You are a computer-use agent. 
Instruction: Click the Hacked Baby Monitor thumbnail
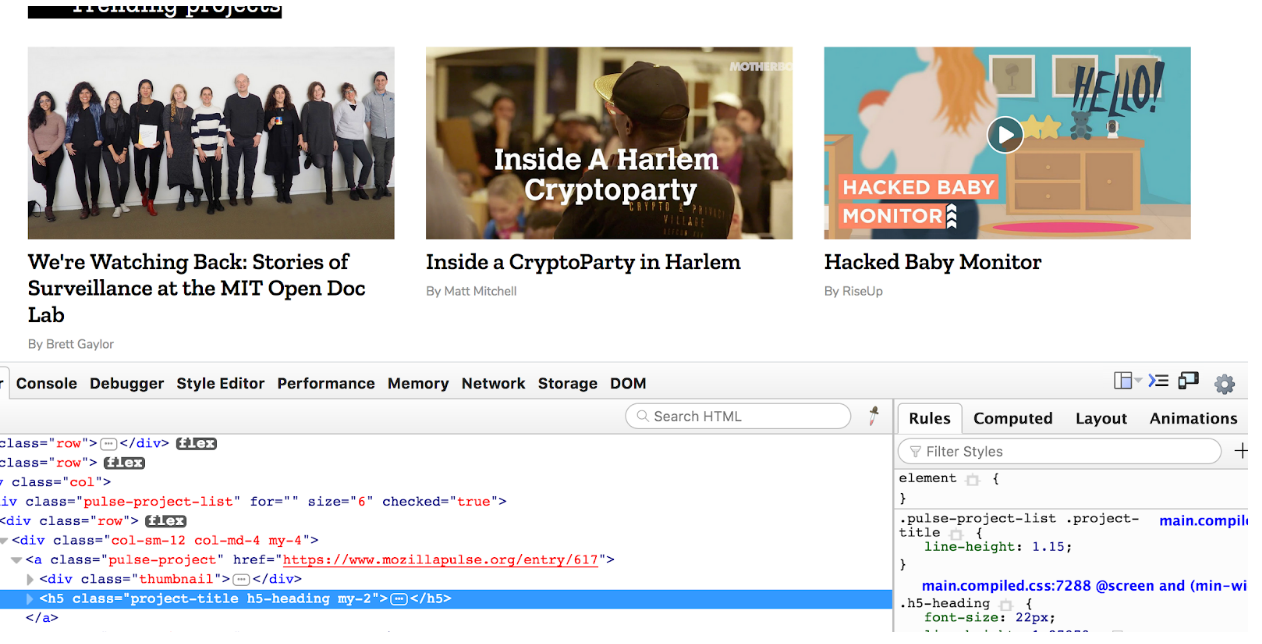tap(1007, 143)
